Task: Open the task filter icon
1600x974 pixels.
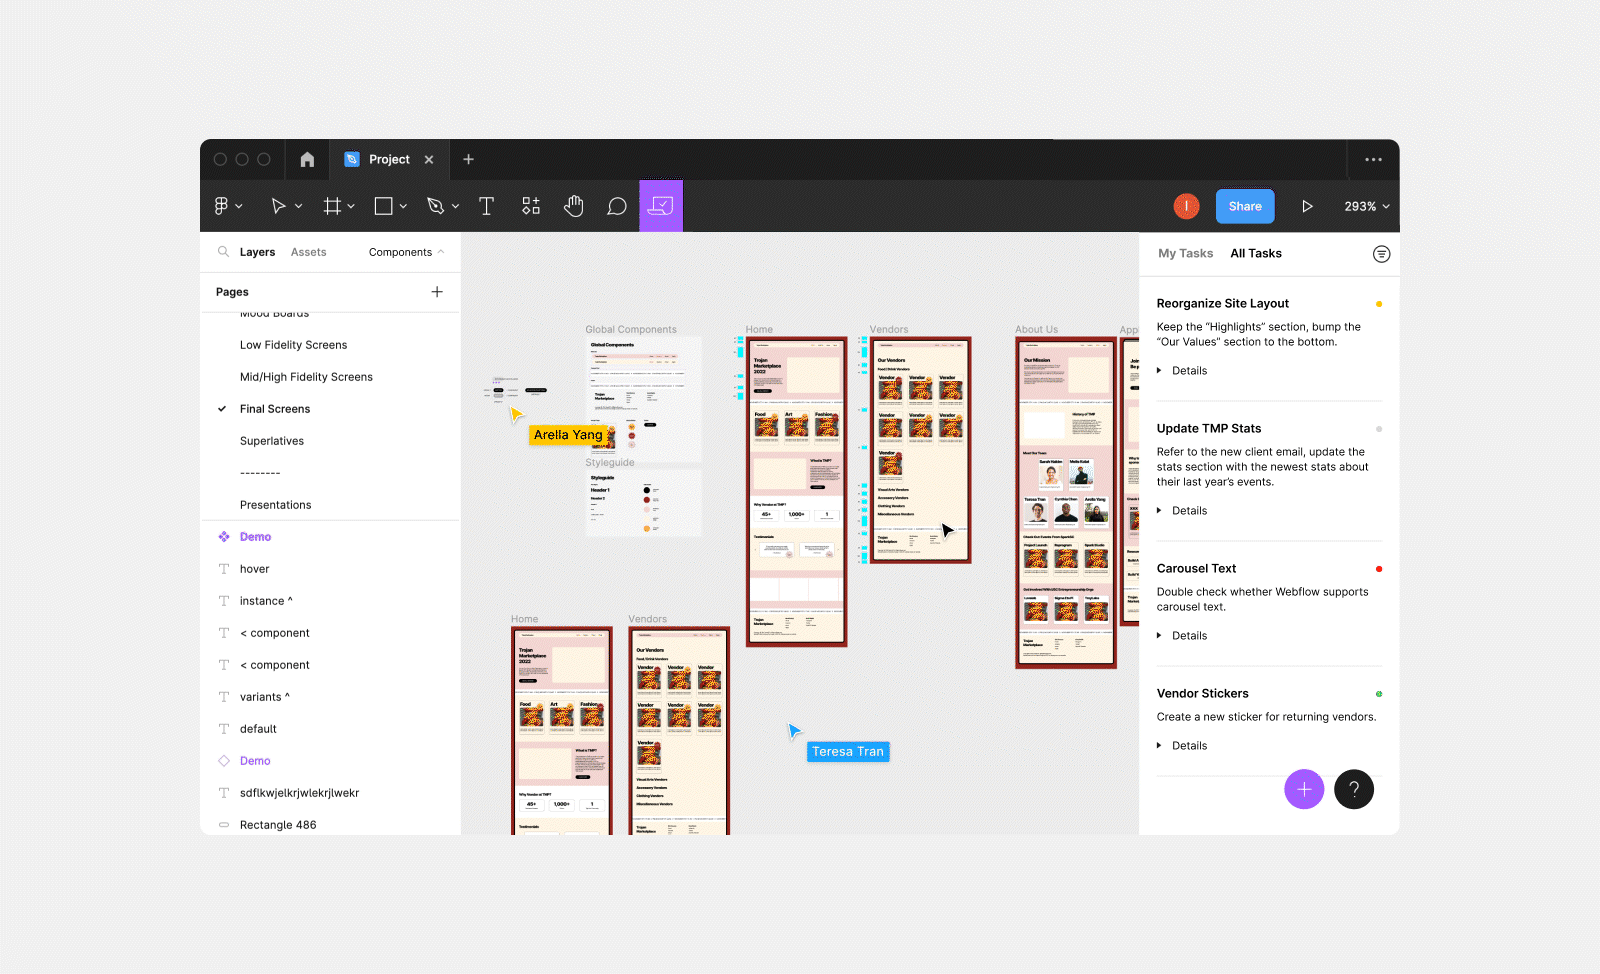Action: pyautogui.click(x=1381, y=254)
